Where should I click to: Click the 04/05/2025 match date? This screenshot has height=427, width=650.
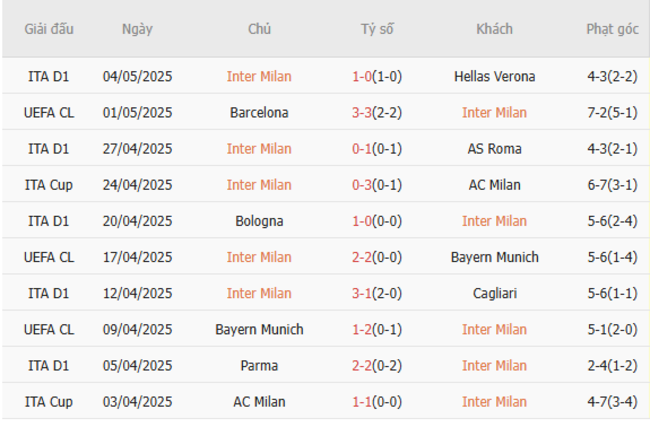click(x=137, y=76)
